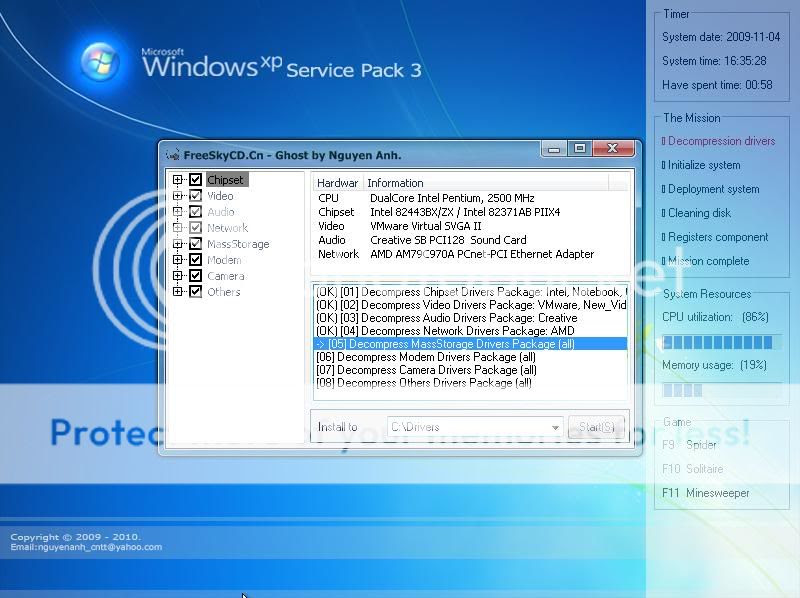800x598 pixels.
Task: Uncheck the Modem checkbox
Action: tap(195, 260)
